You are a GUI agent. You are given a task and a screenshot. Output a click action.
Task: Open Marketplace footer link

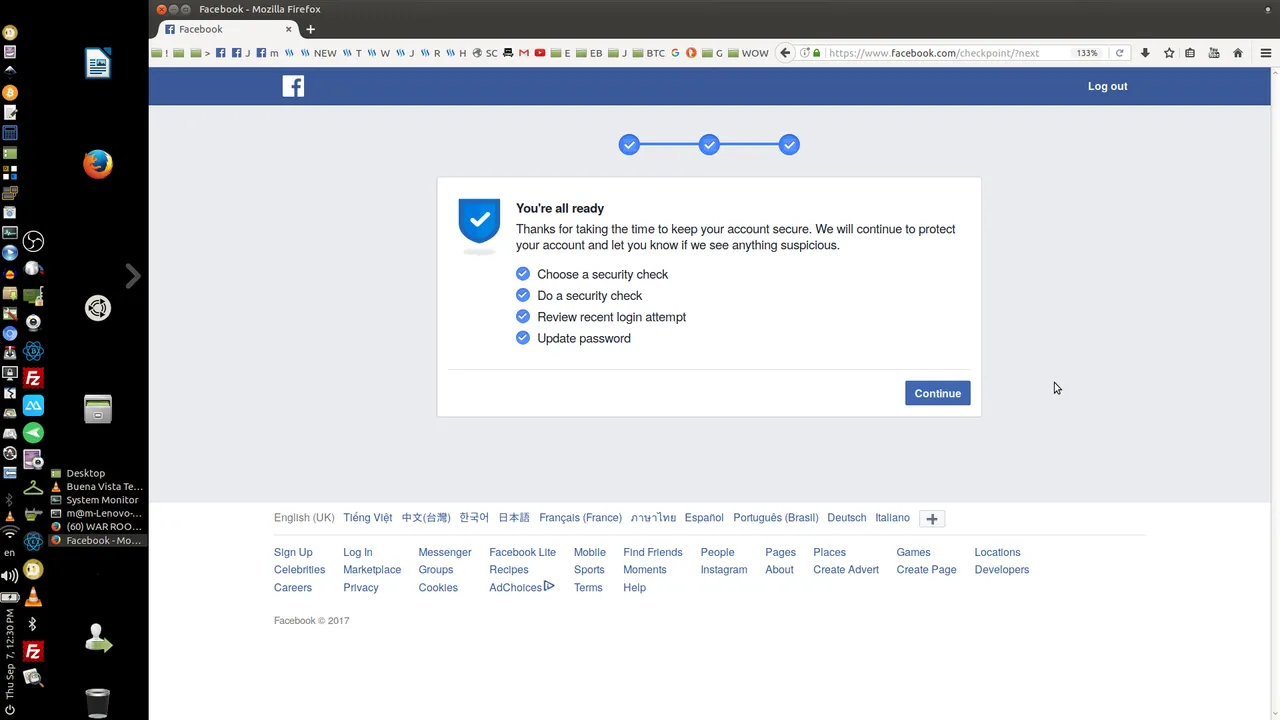point(372,570)
